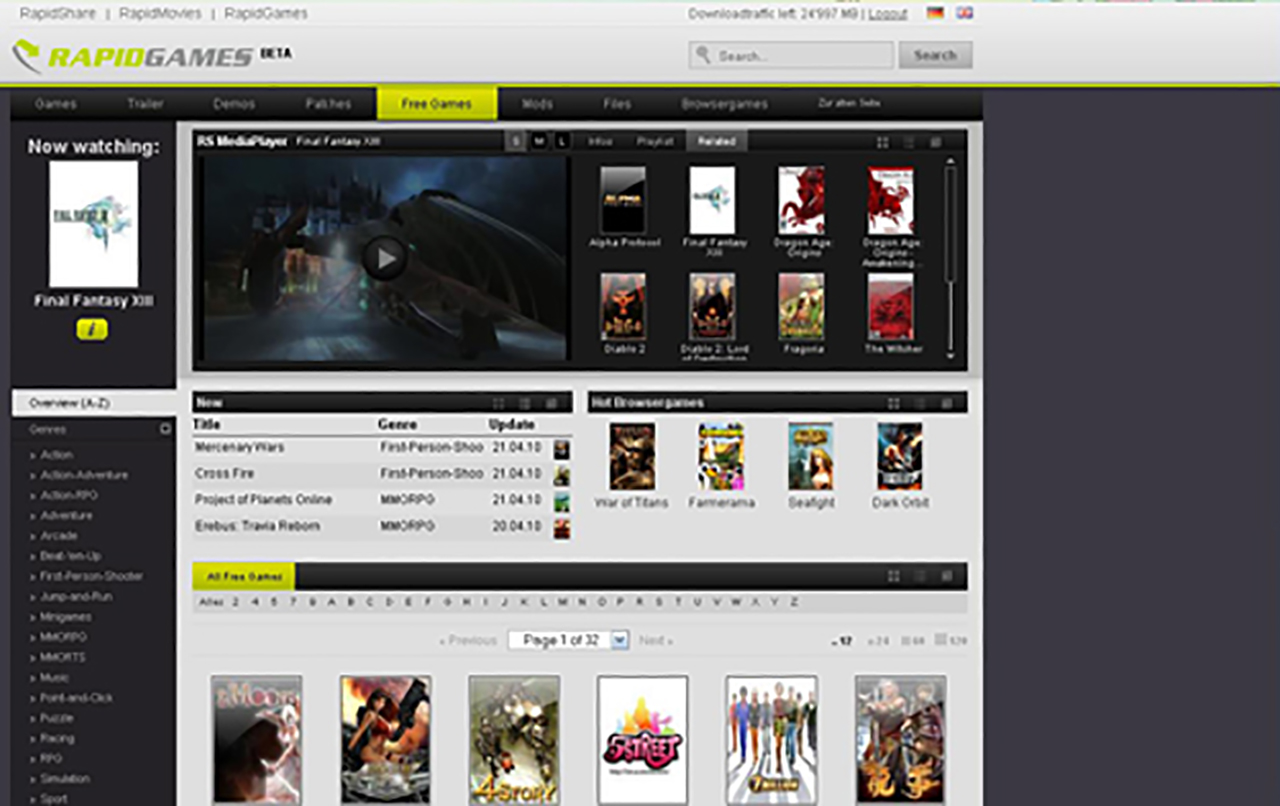The image size is (1280, 806).
Task: Click the cover icon in Project of Planets Online row
Action: 562,501
